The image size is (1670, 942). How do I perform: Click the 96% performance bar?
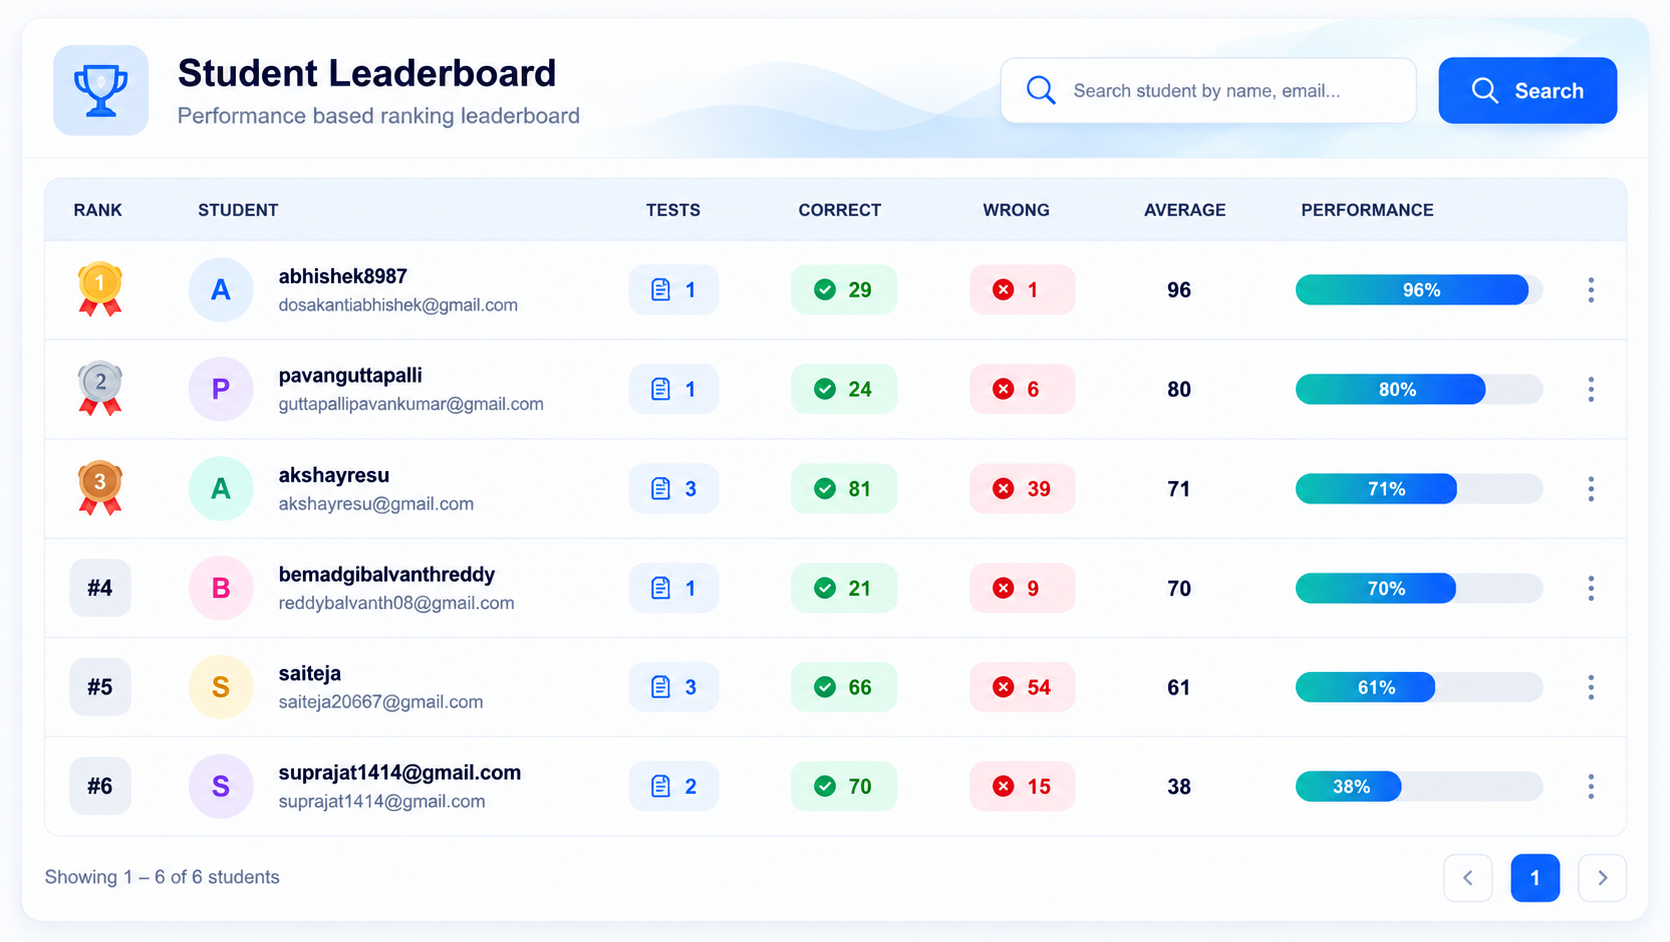[x=1419, y=290]
